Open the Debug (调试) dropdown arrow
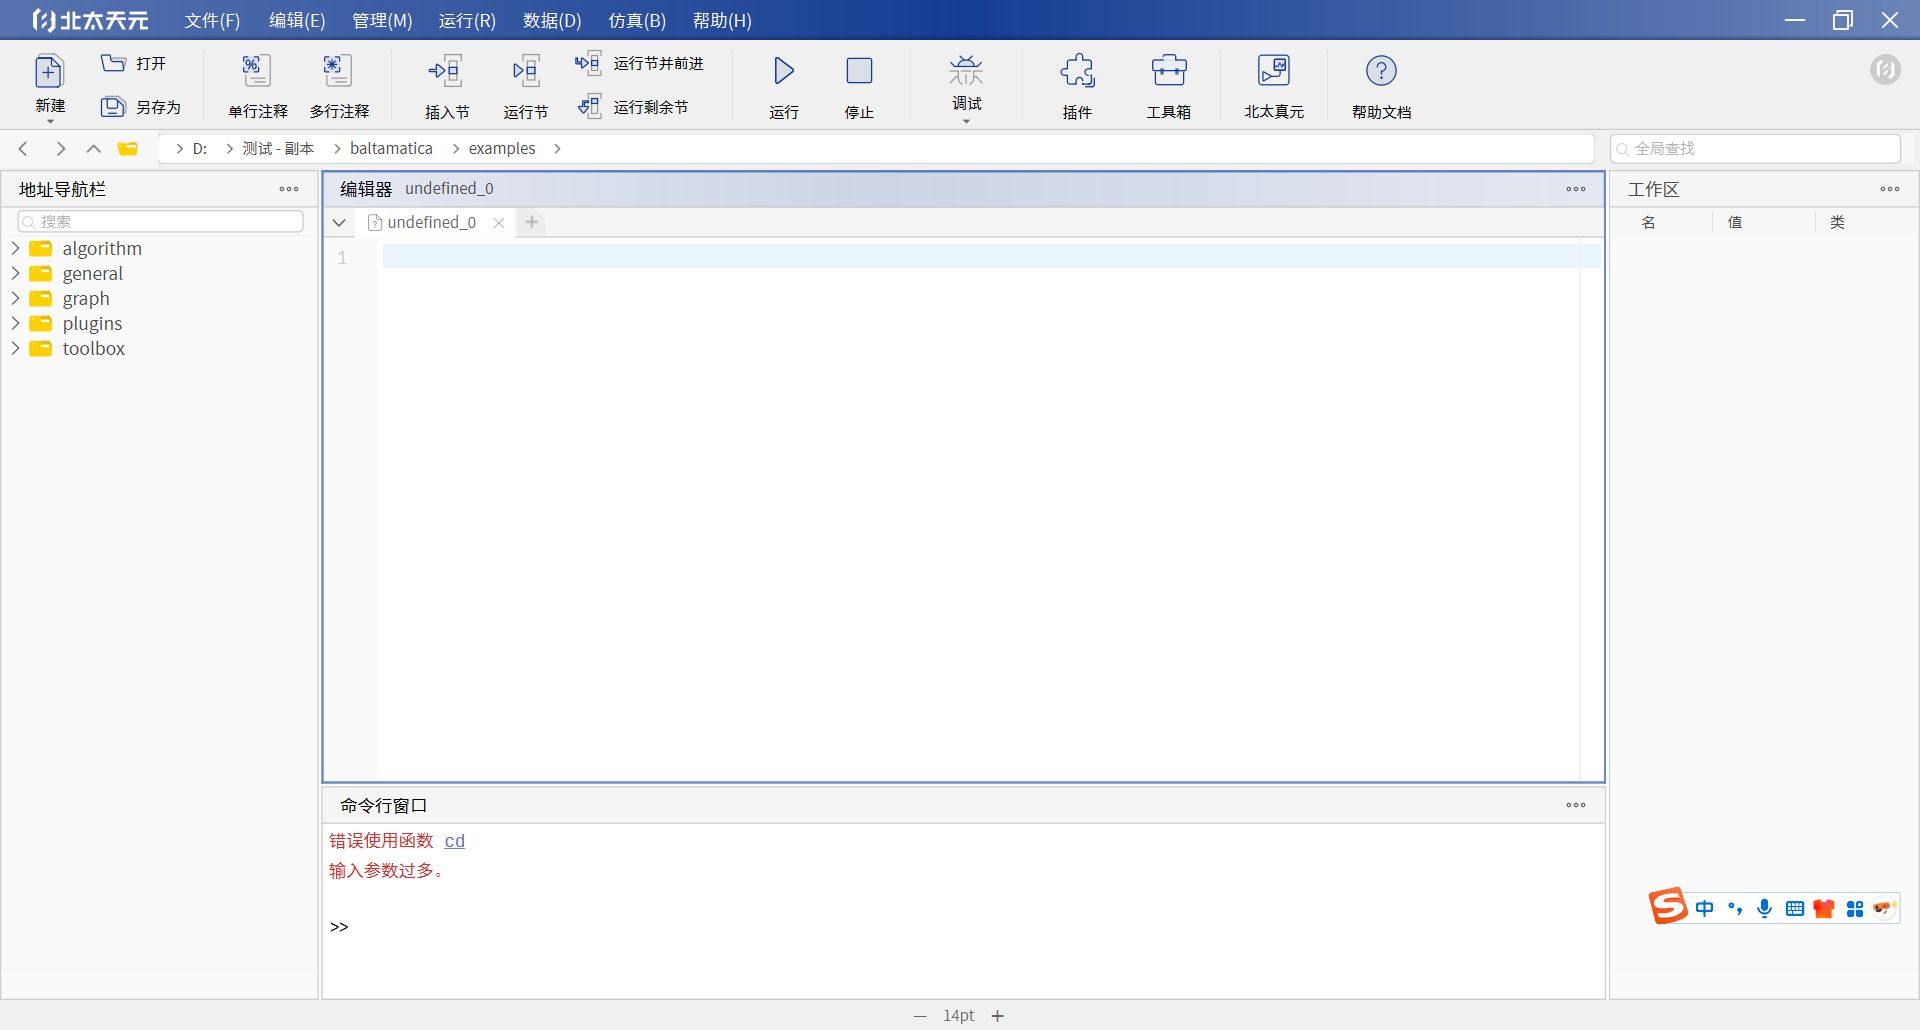1920x1030 pixels. point(966,121)
